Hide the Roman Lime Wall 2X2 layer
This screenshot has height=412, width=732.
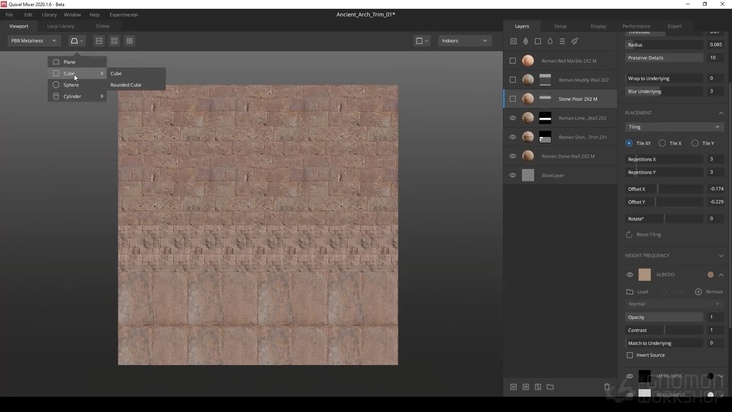coord(513,118)
